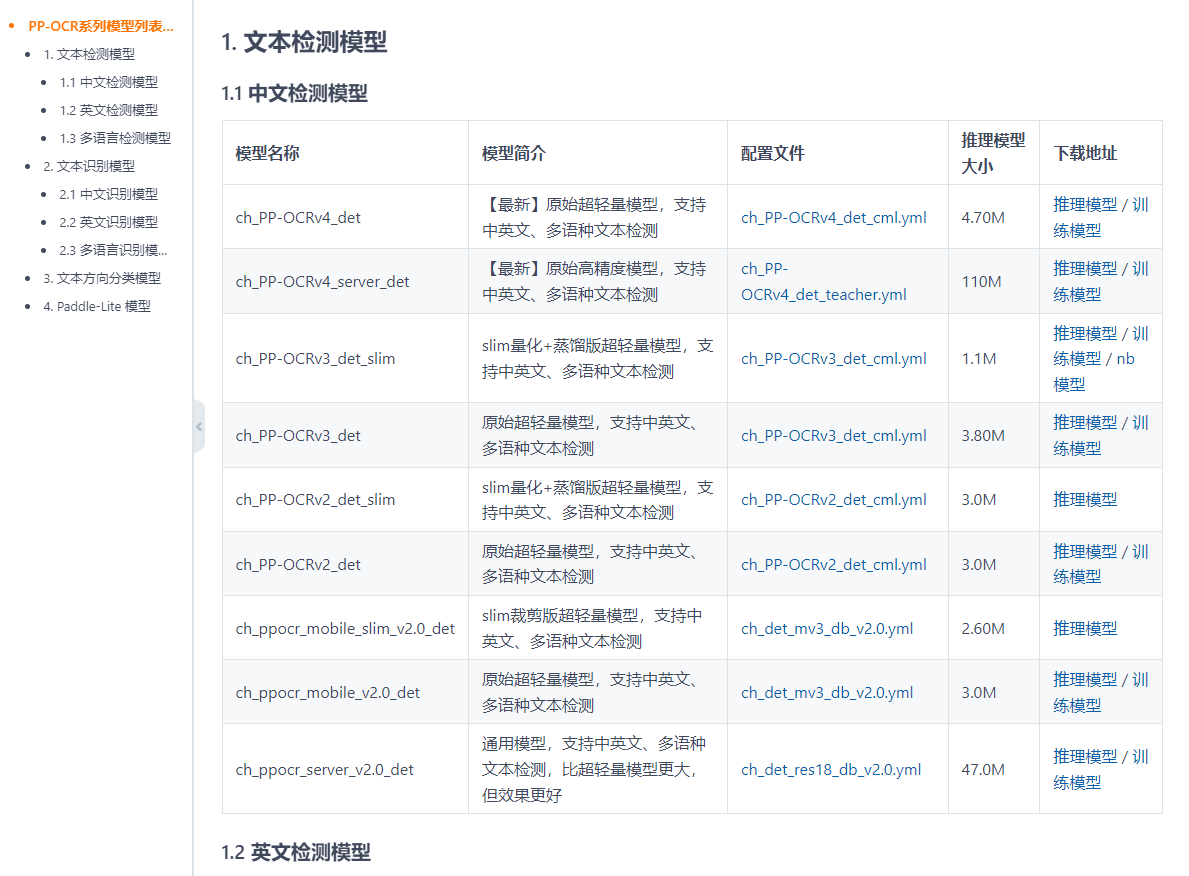Navigate to 2.1 中文识别模型 entry
The height and width of the screenshot is (876, 1189).
click(x=108, y=194)
